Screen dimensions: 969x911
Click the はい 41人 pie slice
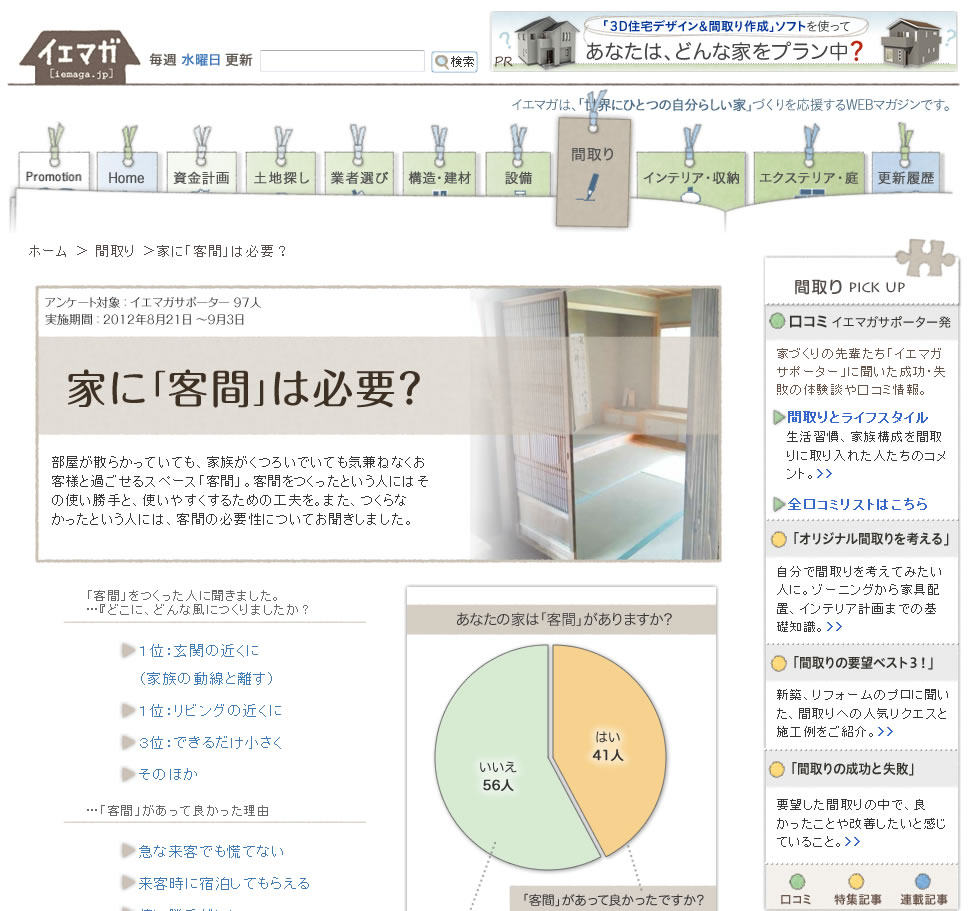(609, 747)
